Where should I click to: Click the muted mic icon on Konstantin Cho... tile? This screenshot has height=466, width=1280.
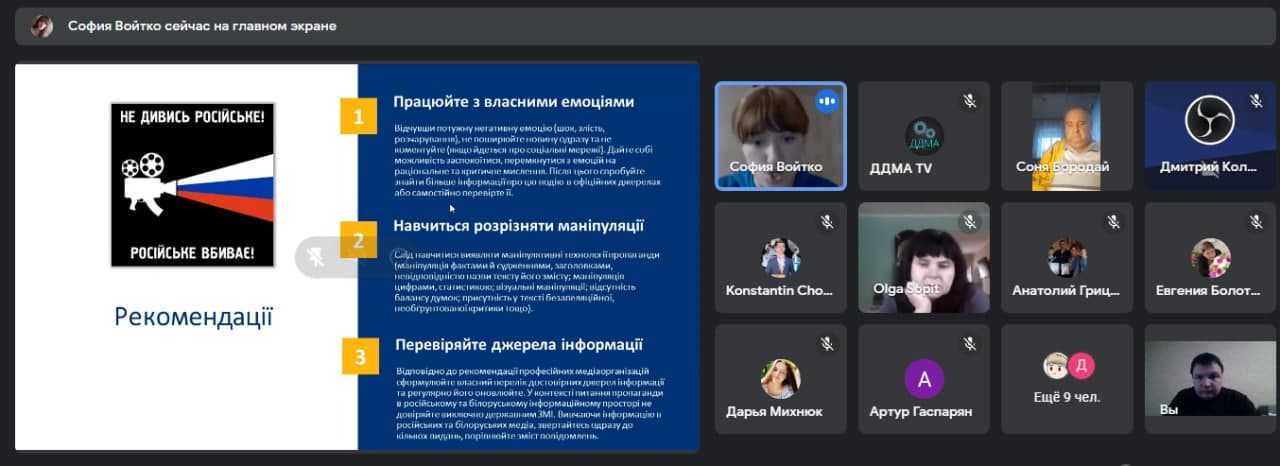click(826, 222)
